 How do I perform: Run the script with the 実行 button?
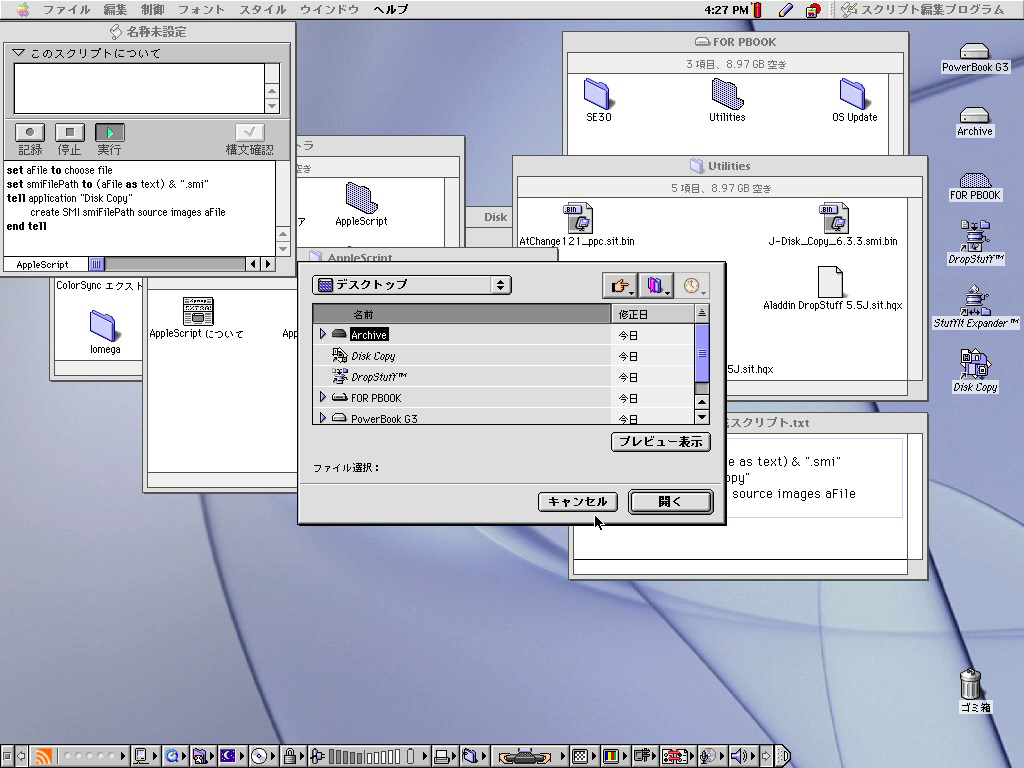110,133
